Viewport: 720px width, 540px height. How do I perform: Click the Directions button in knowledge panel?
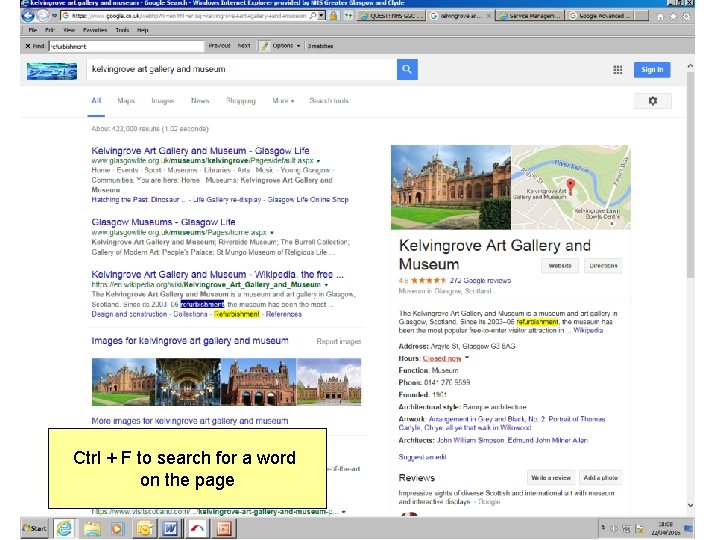(x=603, y=266)
